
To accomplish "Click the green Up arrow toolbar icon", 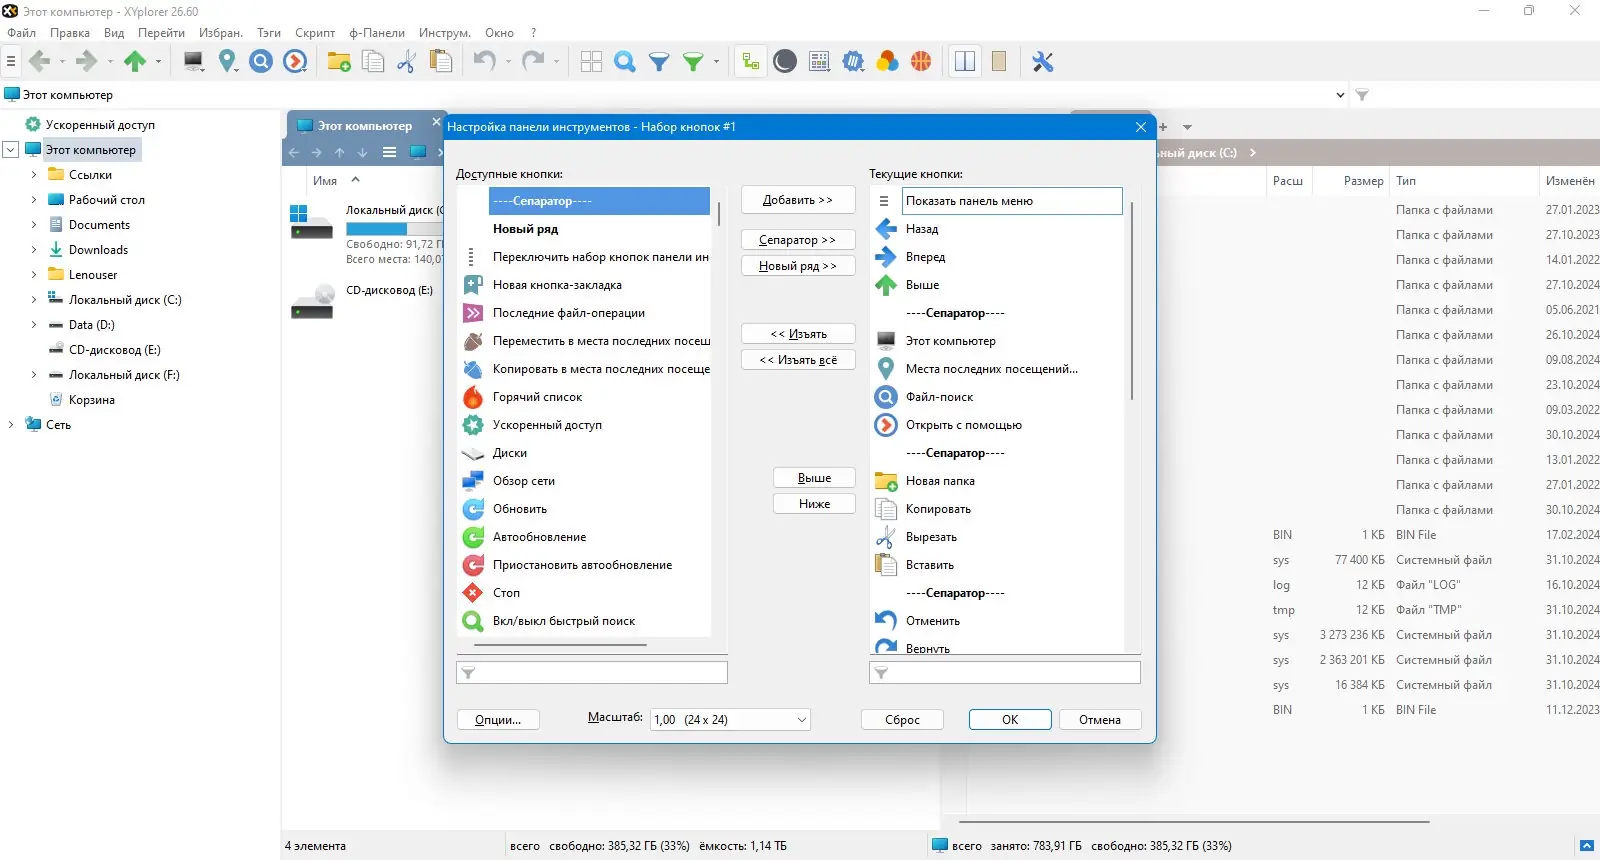I will tap(135, 62).
